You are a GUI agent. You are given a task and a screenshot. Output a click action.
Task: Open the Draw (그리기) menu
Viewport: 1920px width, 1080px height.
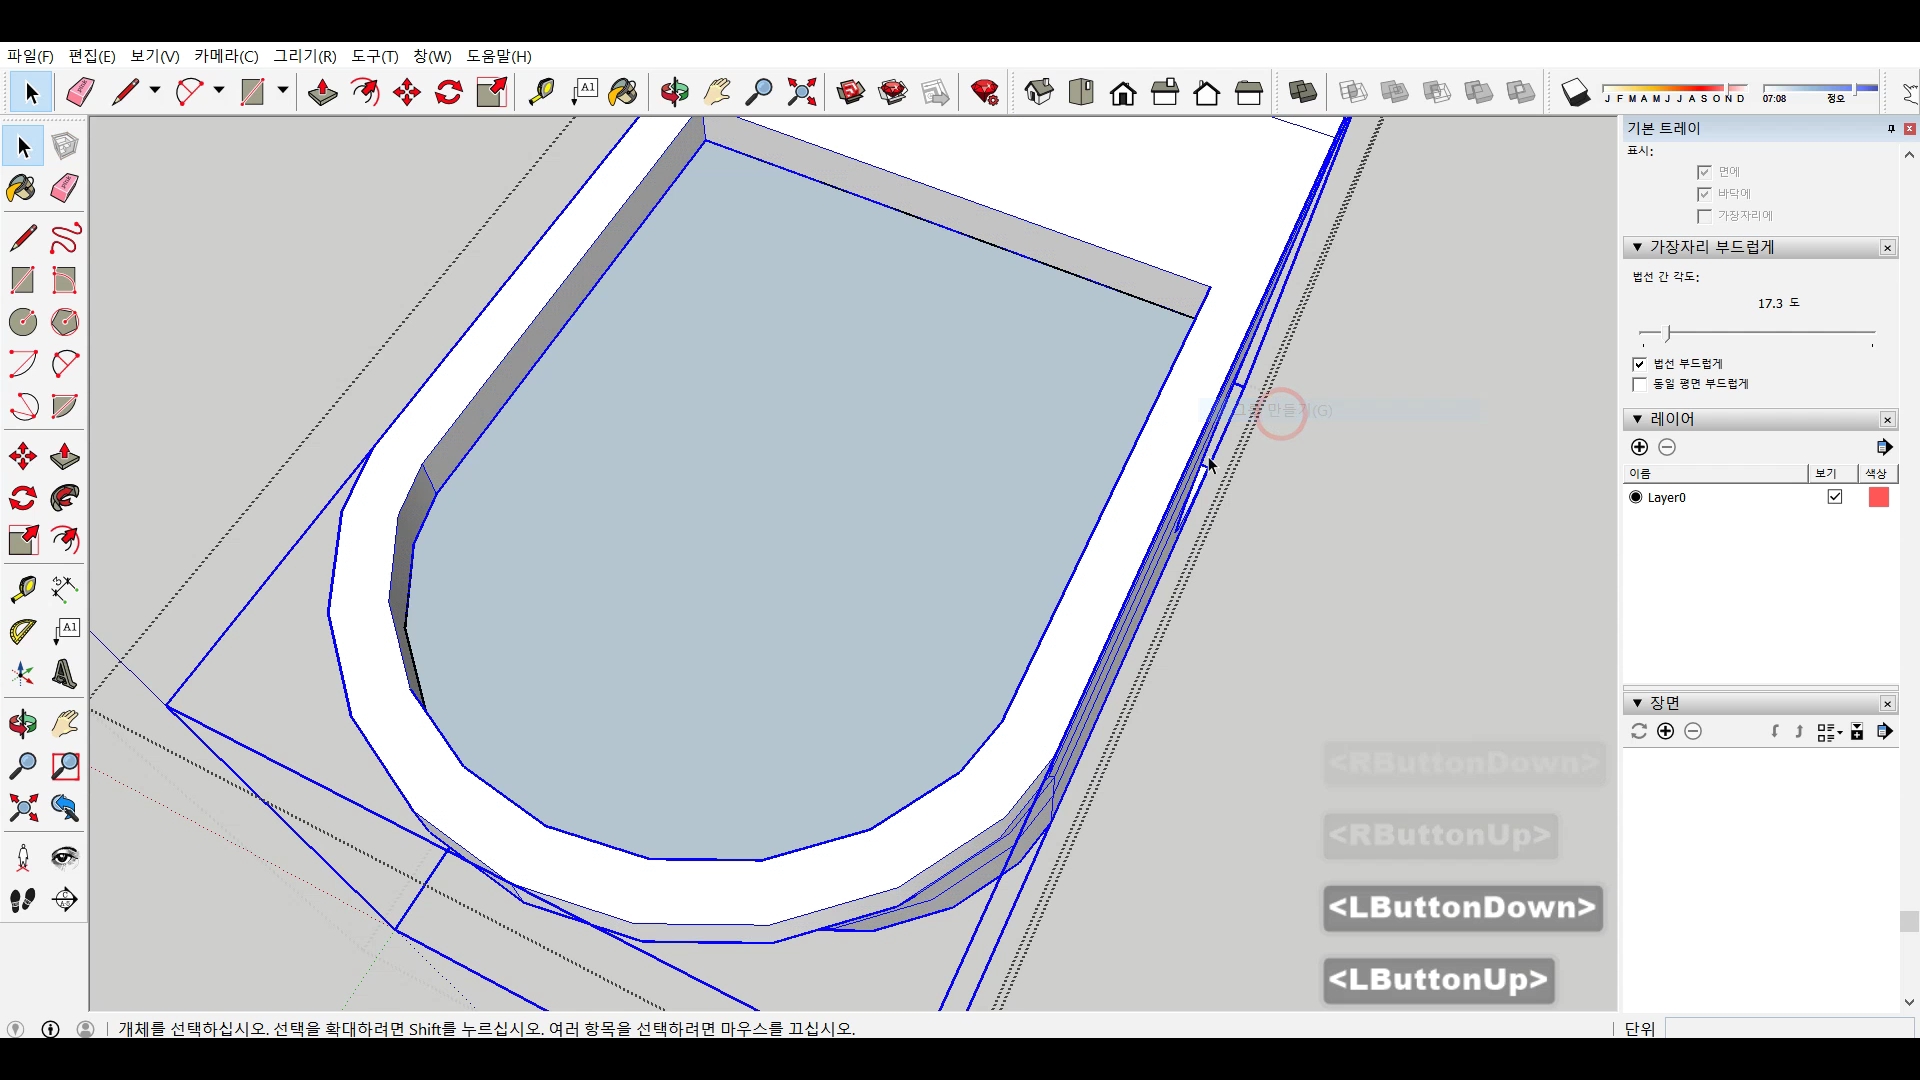(305, 56)
